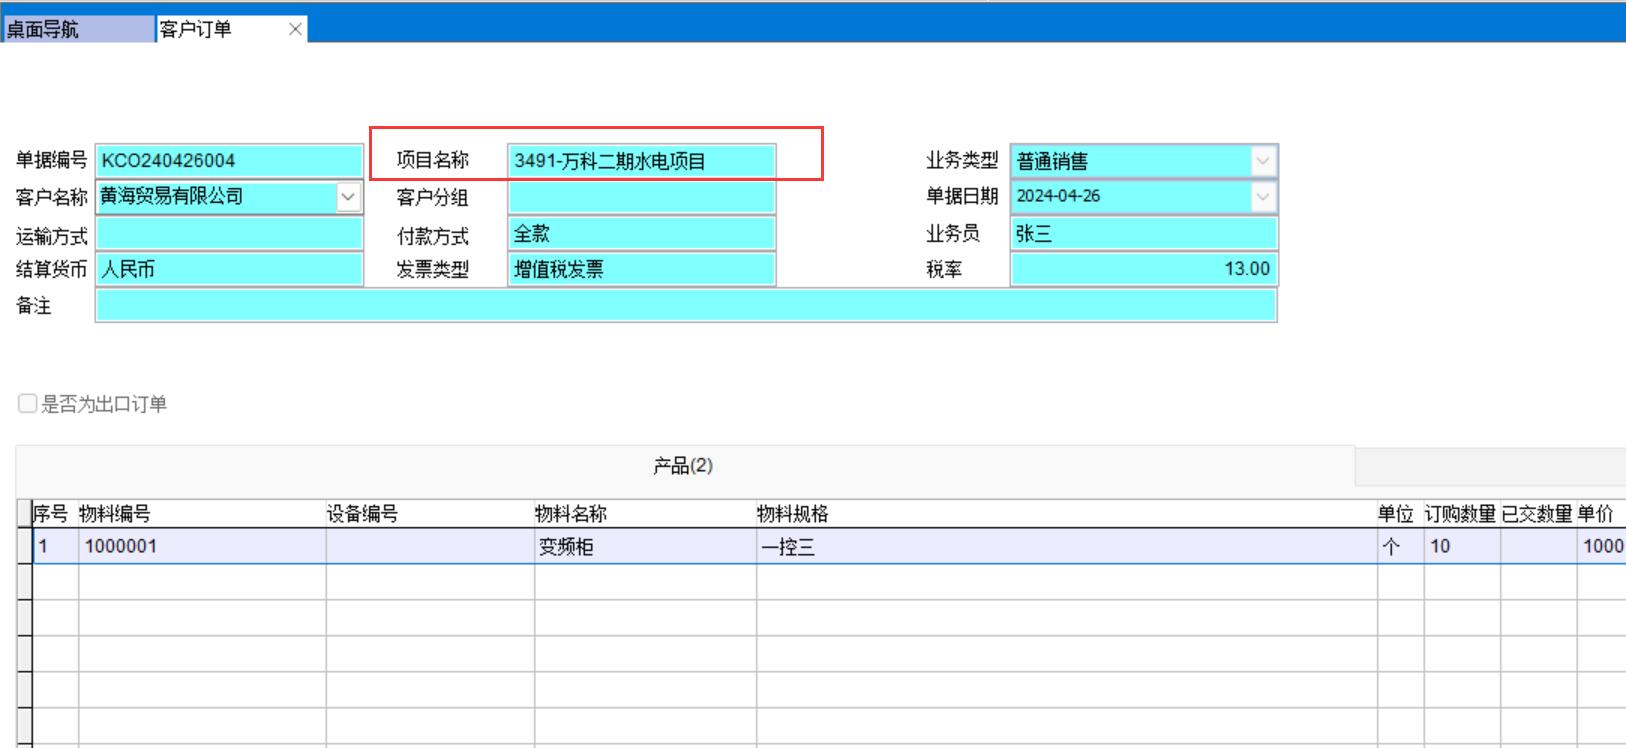Close the 客户订单 tab
The height and width of the screenshot is (748, 1626).
pos(295,29)
